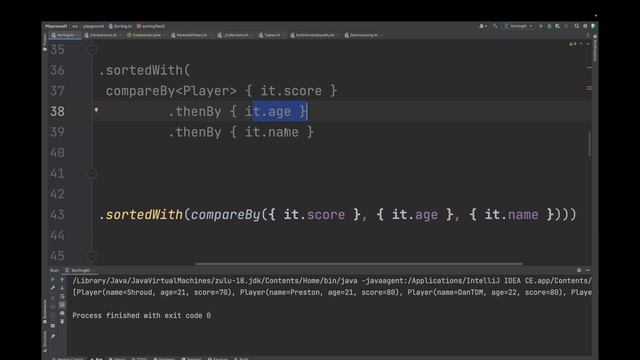Screen dimensions: 640x360
Task: Open the Tuples.kt tab
Action: 272,35
